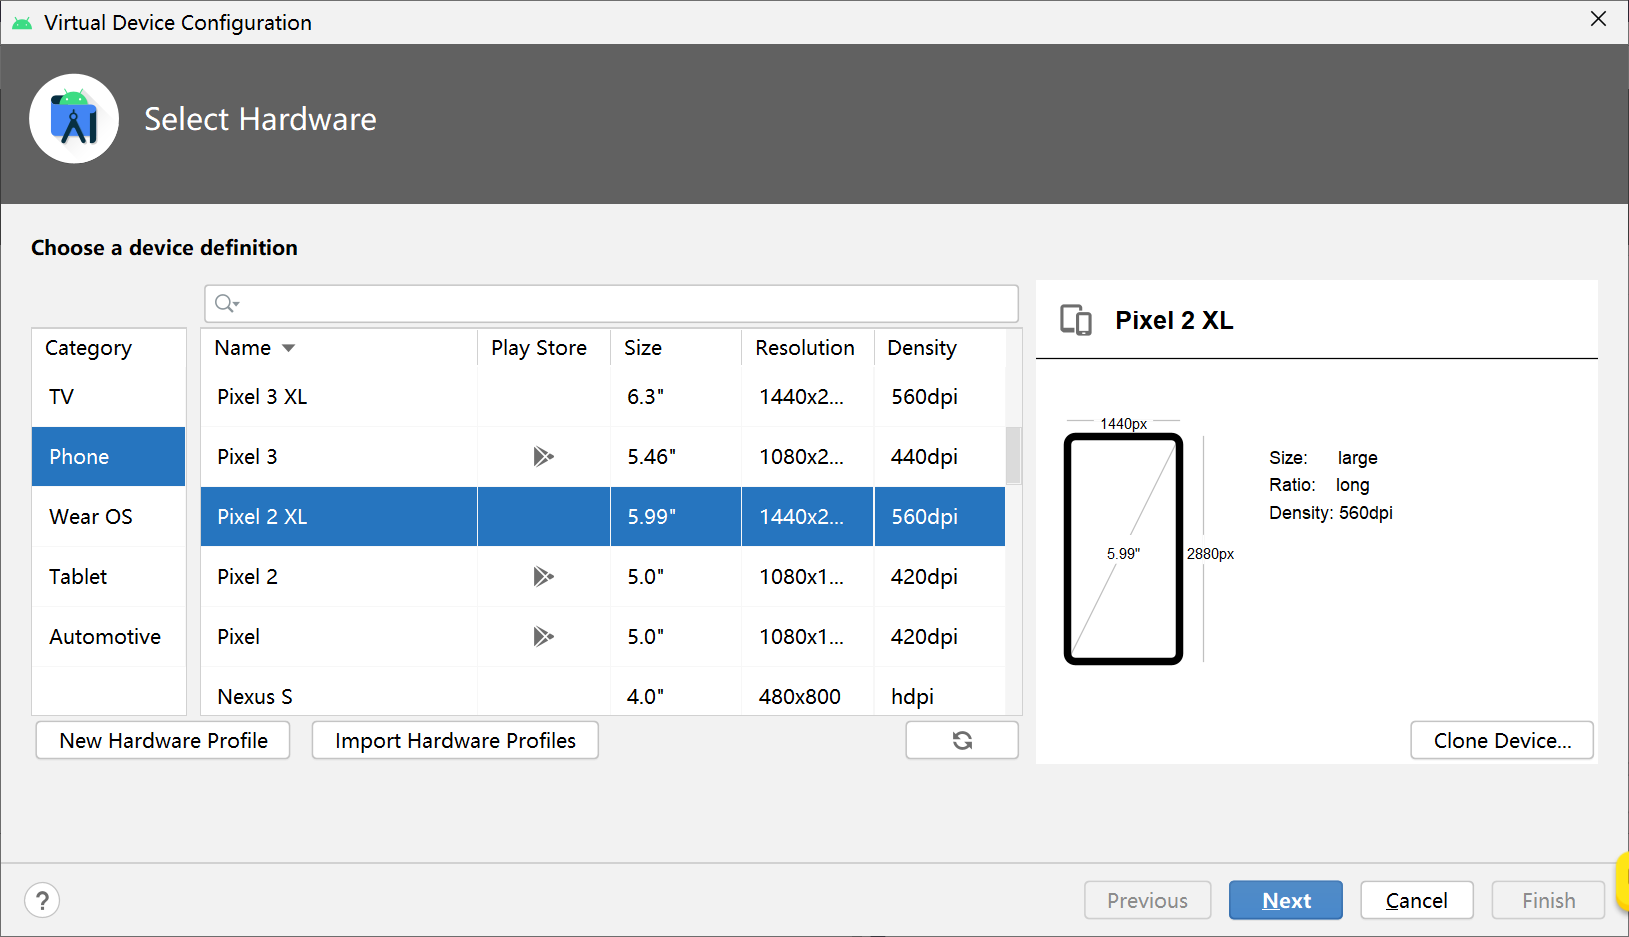Click the Category column header

click(x=109, y=348)
